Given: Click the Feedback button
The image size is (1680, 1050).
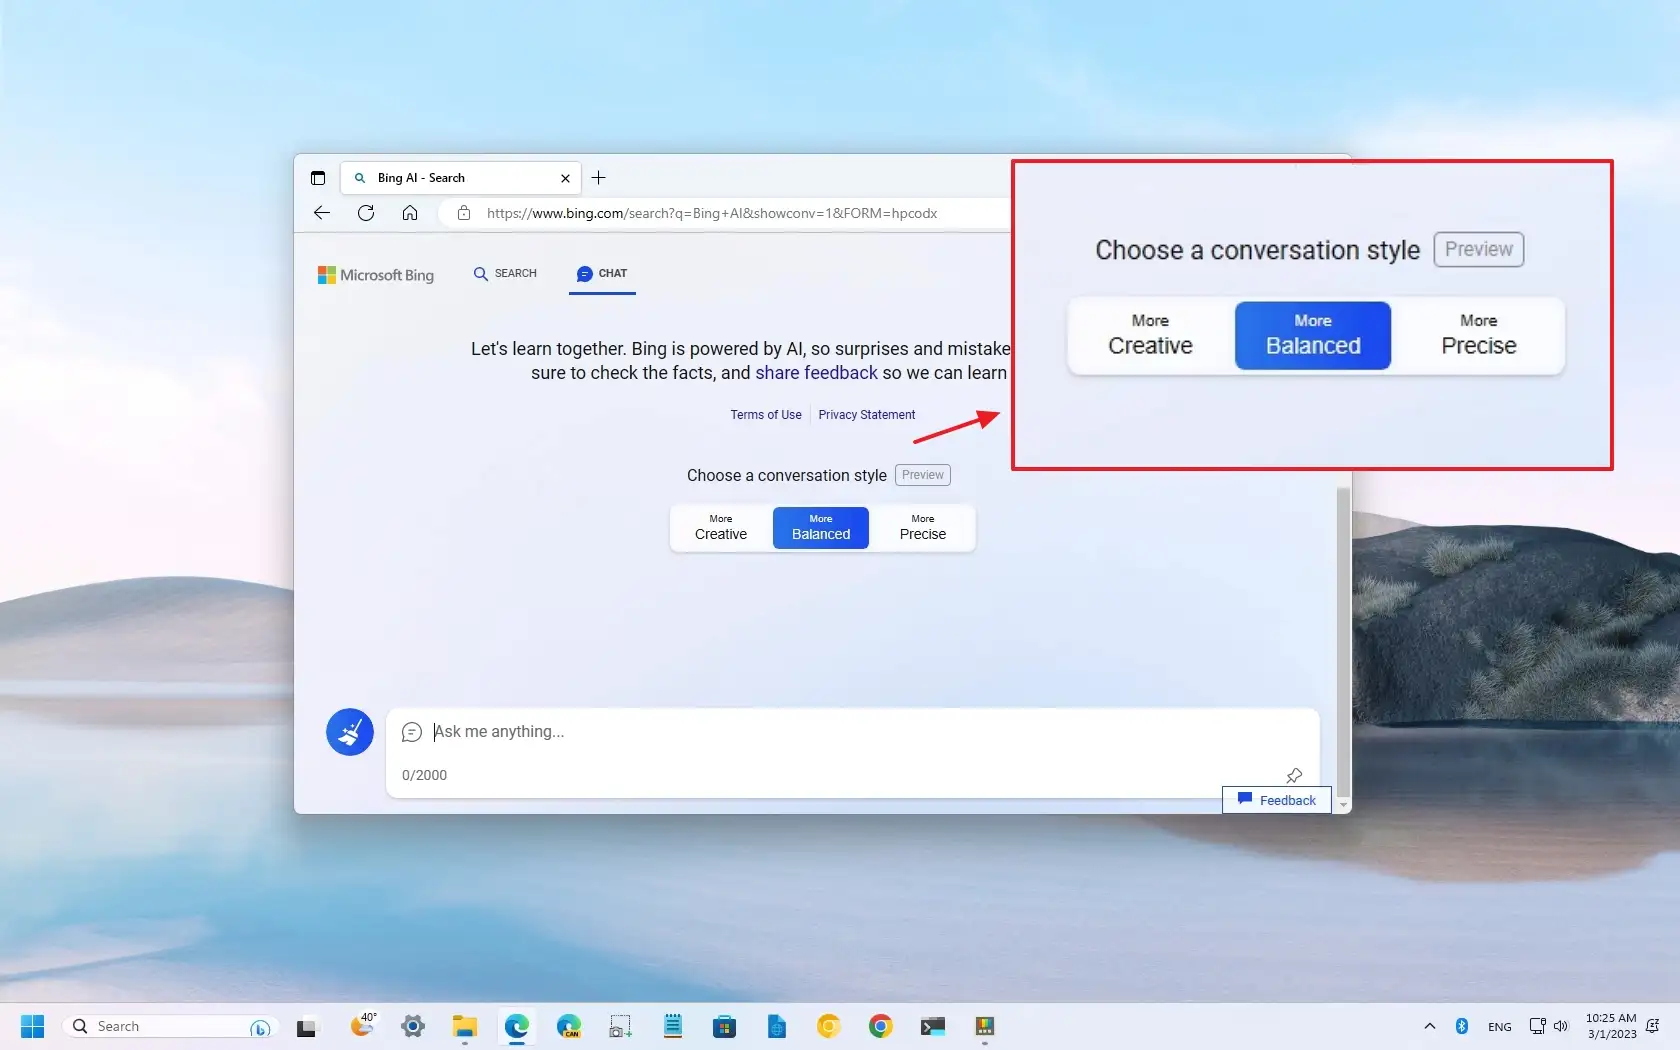Looking at the screenshot, I should tap(1276, 800).
